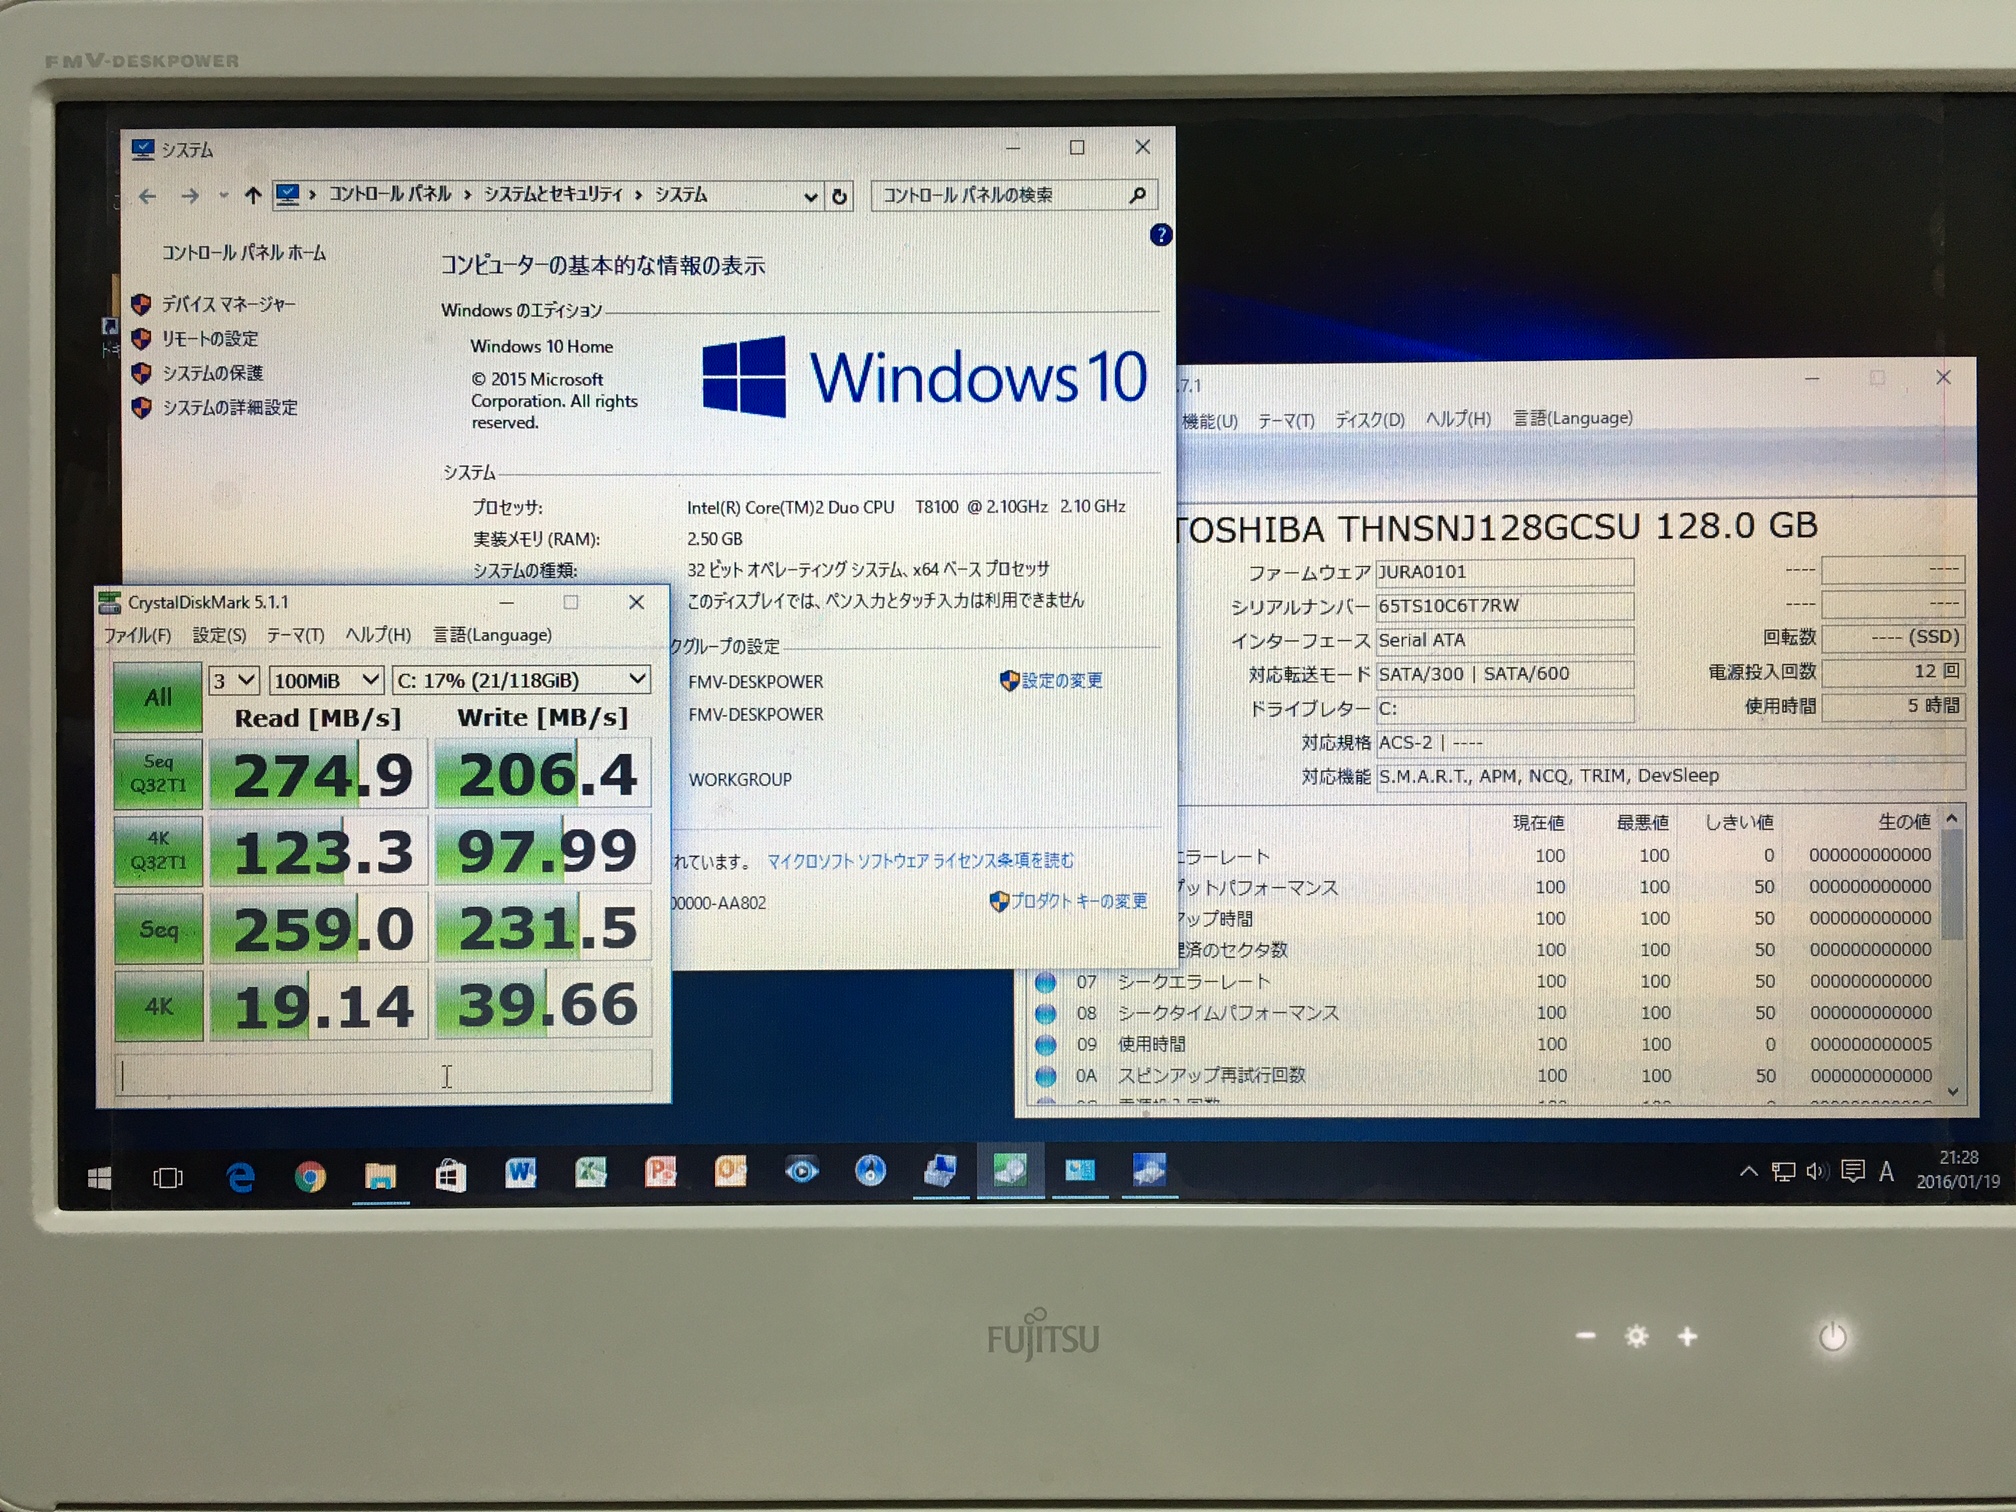Open the System window help icon
2016x1512 pixels.
pos(1160,235)
